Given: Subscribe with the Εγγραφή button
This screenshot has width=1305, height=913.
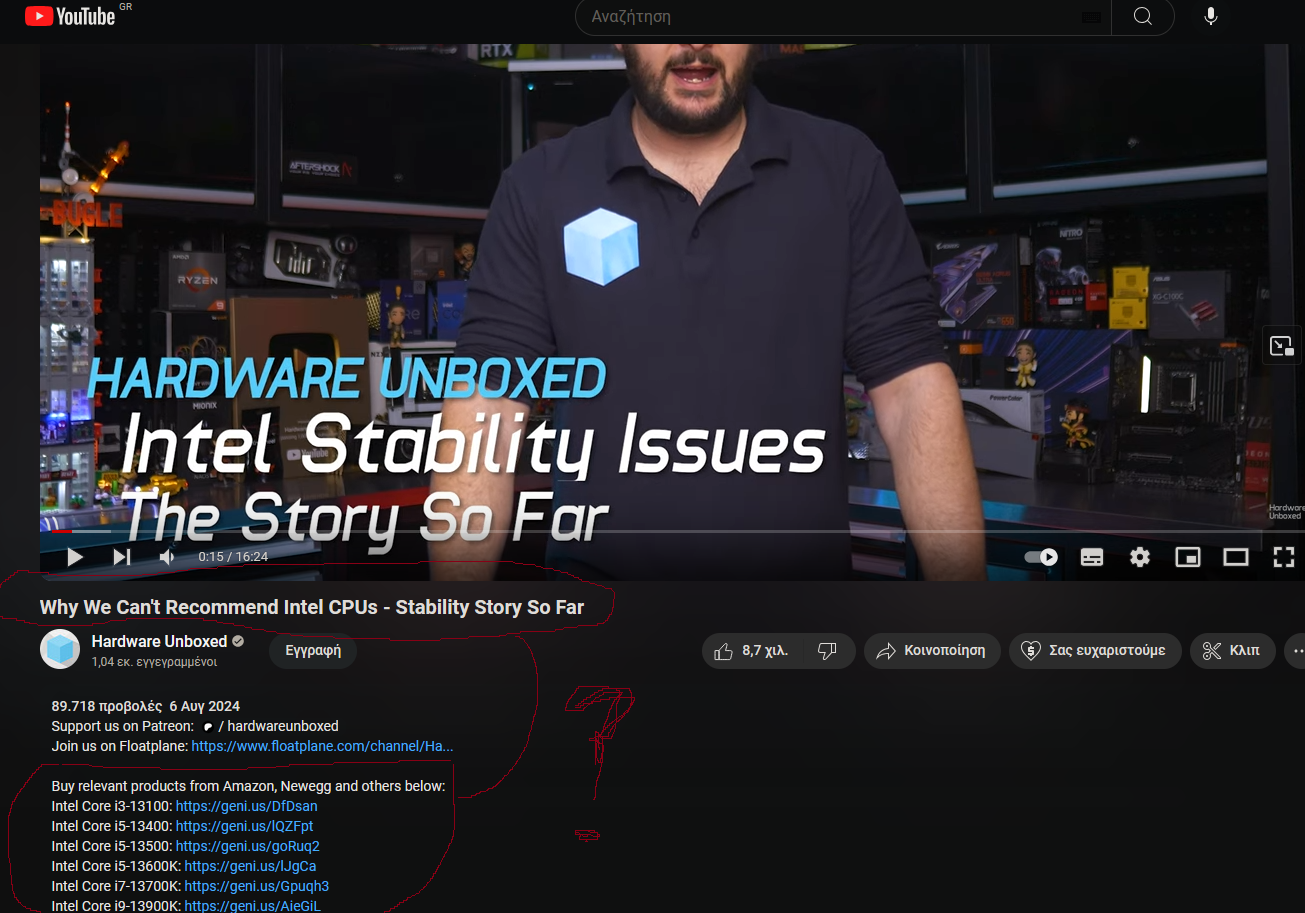Looking at the screenshot, I should [x=313, y=650].
